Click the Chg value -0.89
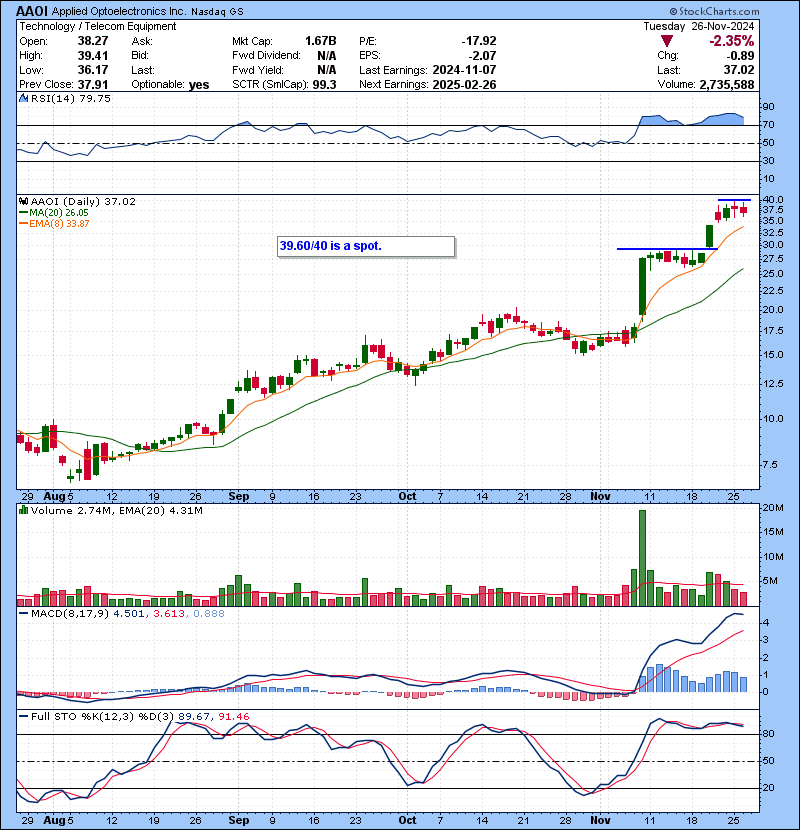The width and height of the screenshot is (800, 830). (x=740, y=56)
